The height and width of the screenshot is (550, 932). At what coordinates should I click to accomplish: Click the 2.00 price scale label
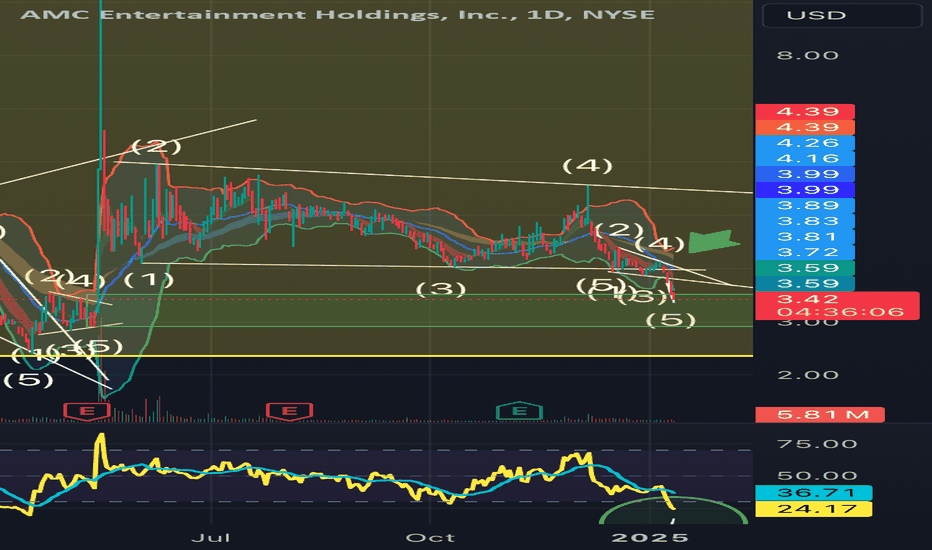coord(807,375)
